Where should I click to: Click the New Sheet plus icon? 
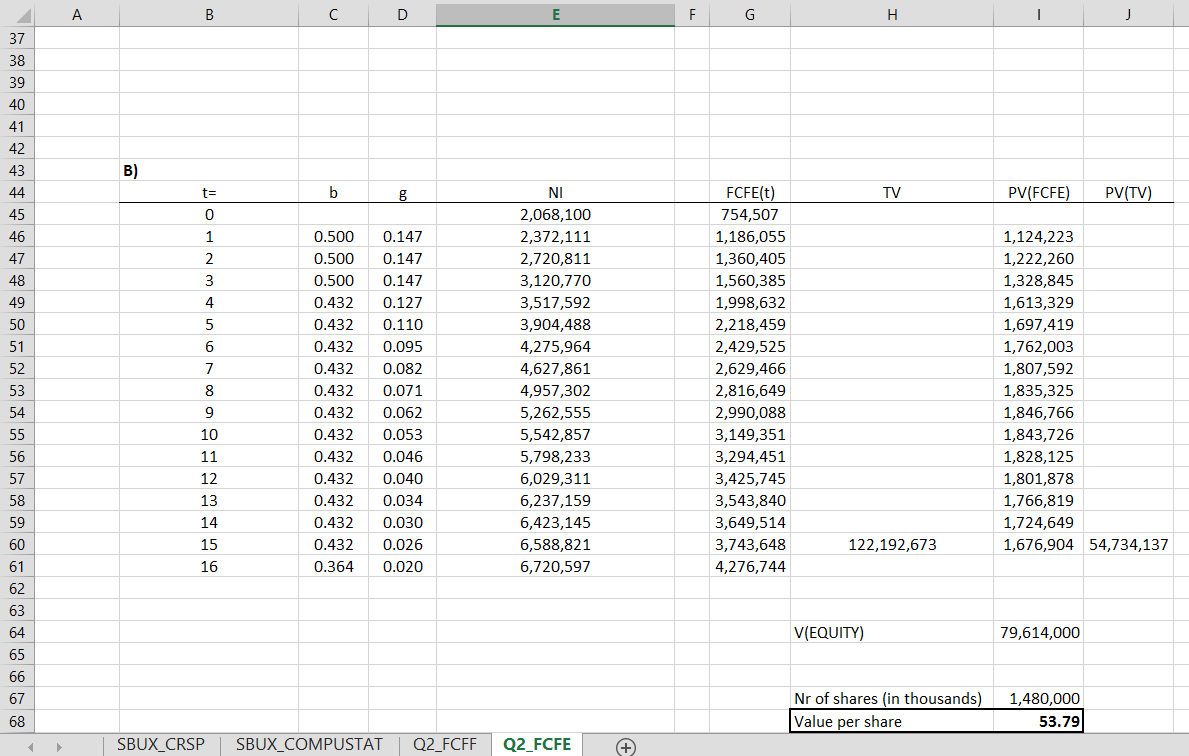point(626,745)
